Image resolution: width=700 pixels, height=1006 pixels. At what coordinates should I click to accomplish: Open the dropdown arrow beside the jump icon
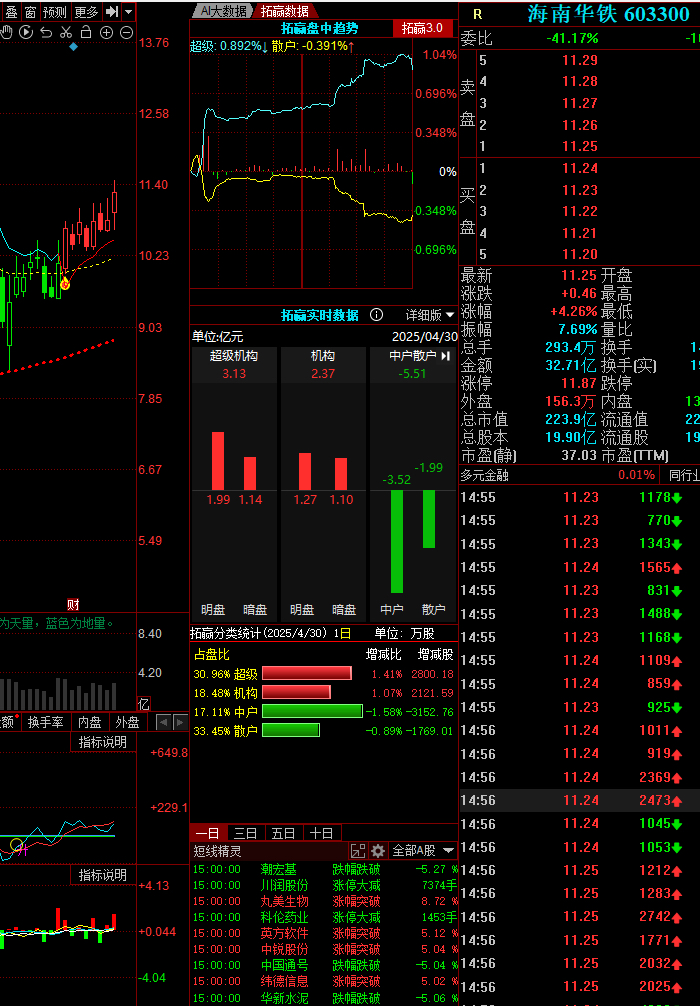[x=128, y=12]
